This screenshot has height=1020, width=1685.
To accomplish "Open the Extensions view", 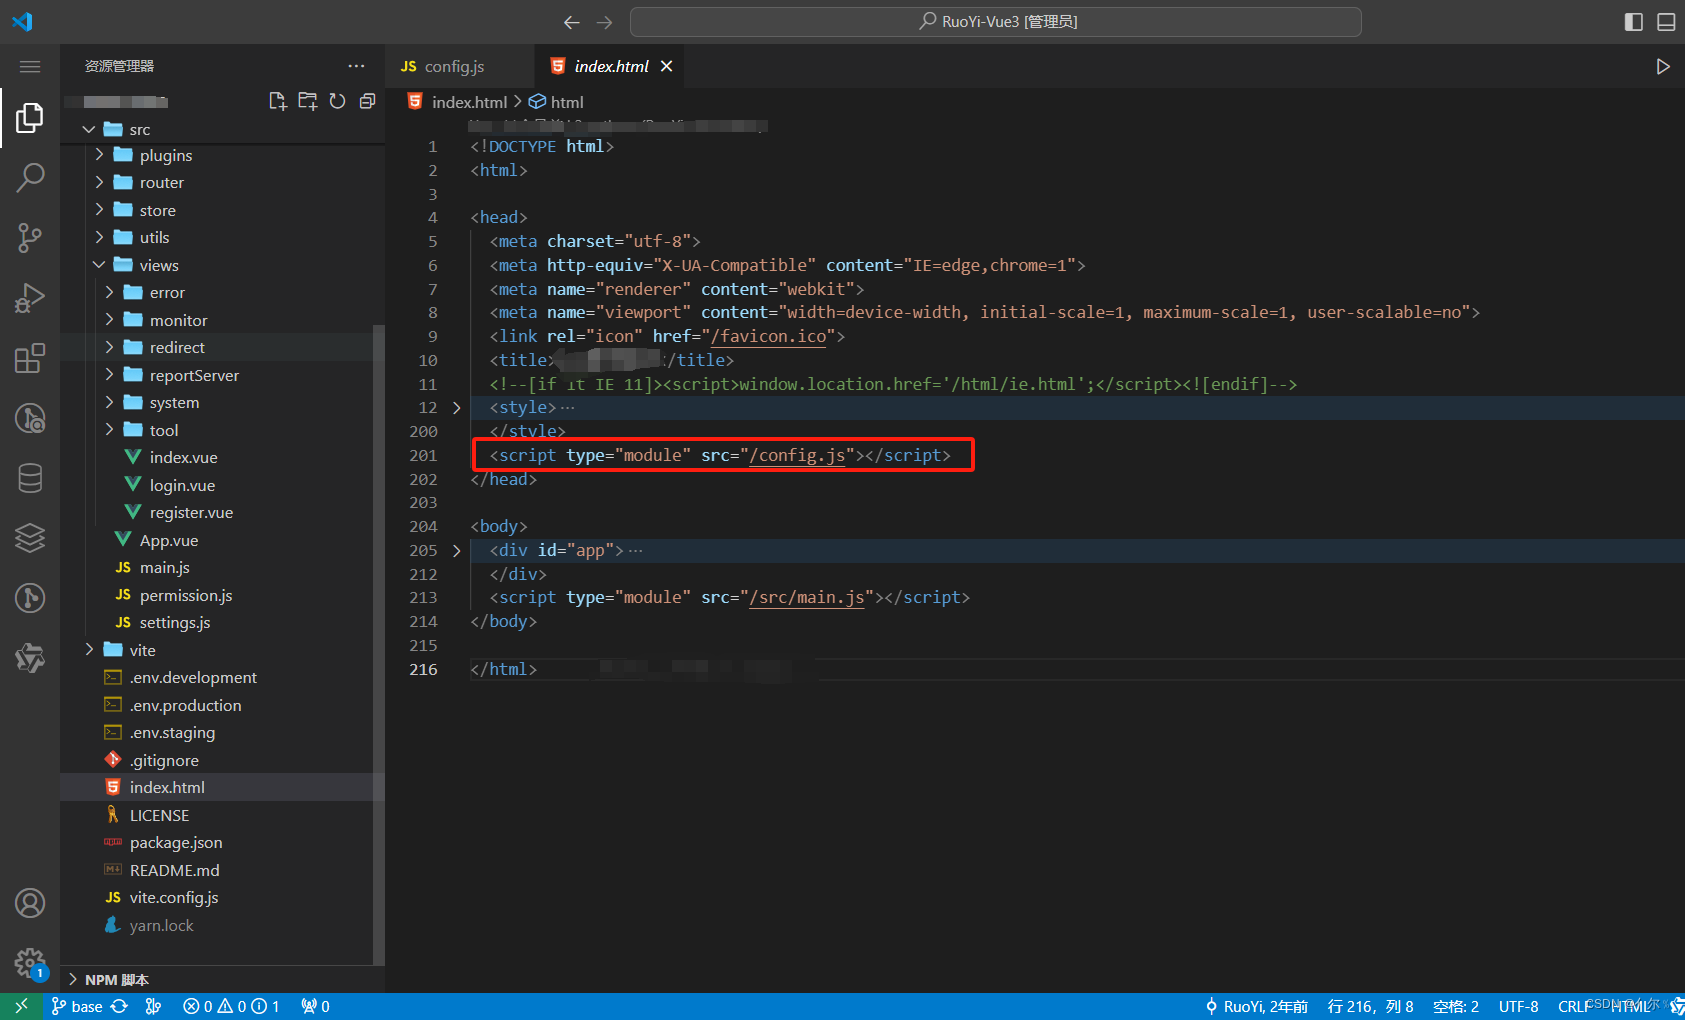I will point(30,357).
